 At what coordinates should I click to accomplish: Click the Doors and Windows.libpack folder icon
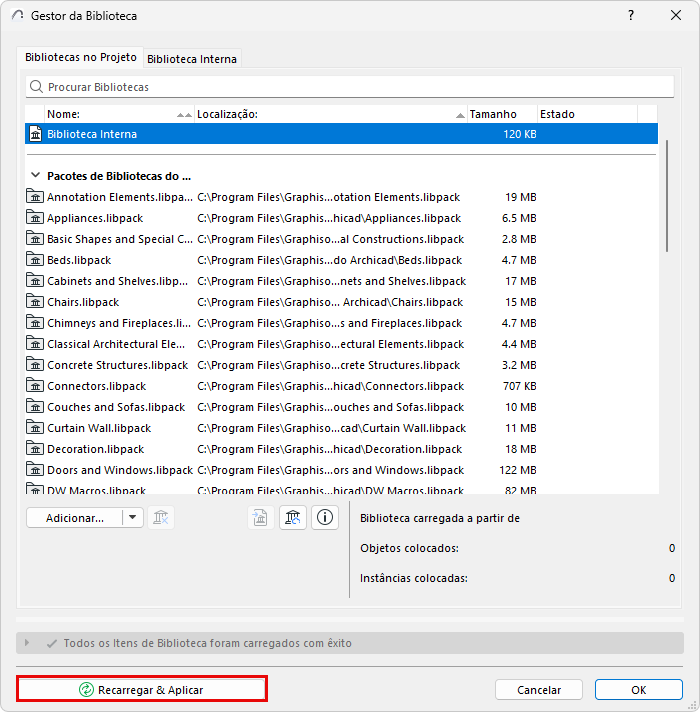click(35, 470)
